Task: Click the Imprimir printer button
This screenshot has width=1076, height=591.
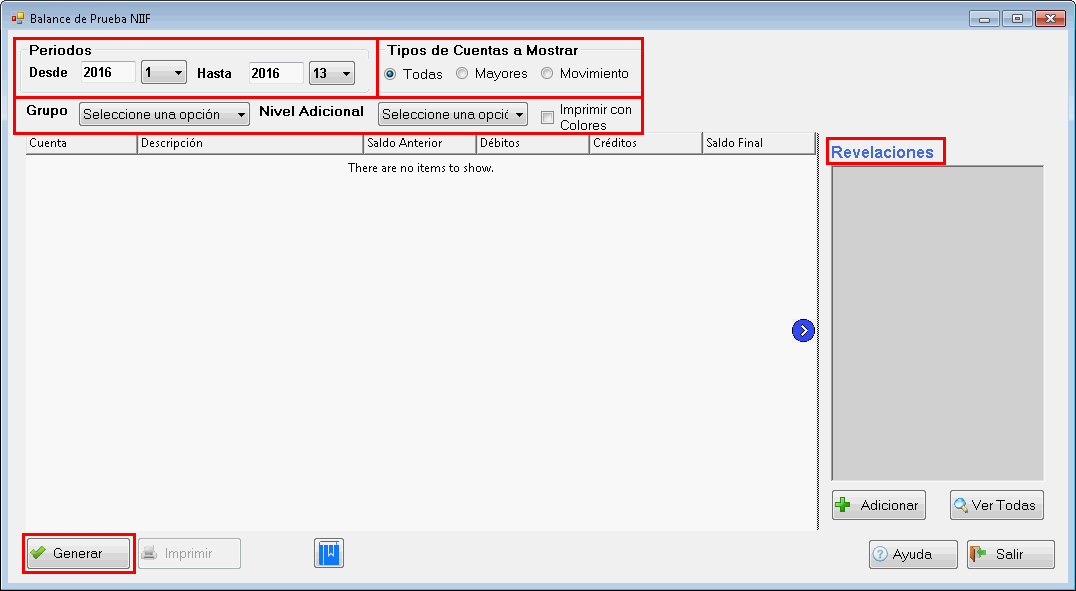Action: pyautogui.click(x=189, y=554)
